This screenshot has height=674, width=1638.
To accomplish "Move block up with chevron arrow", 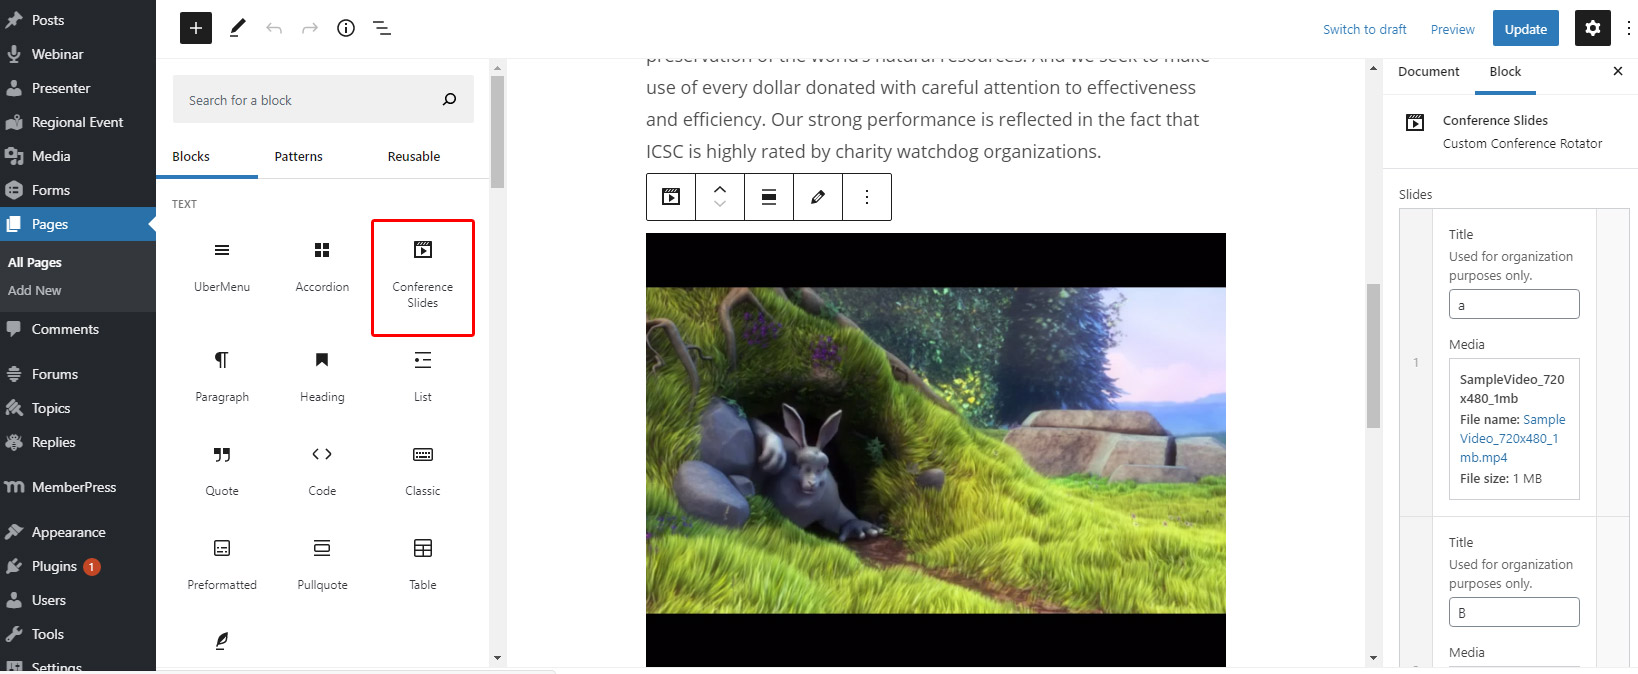I will (x=720, y=188).
